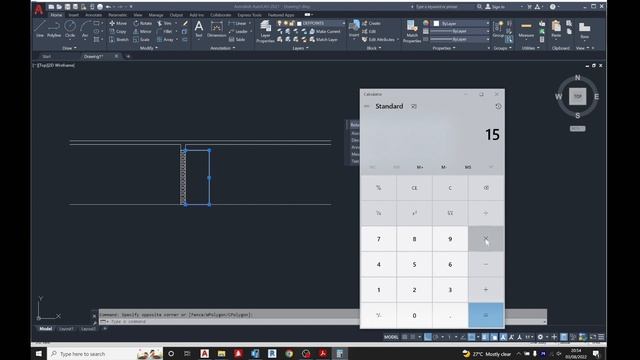Select the Dimension tool

pos(216,29)
